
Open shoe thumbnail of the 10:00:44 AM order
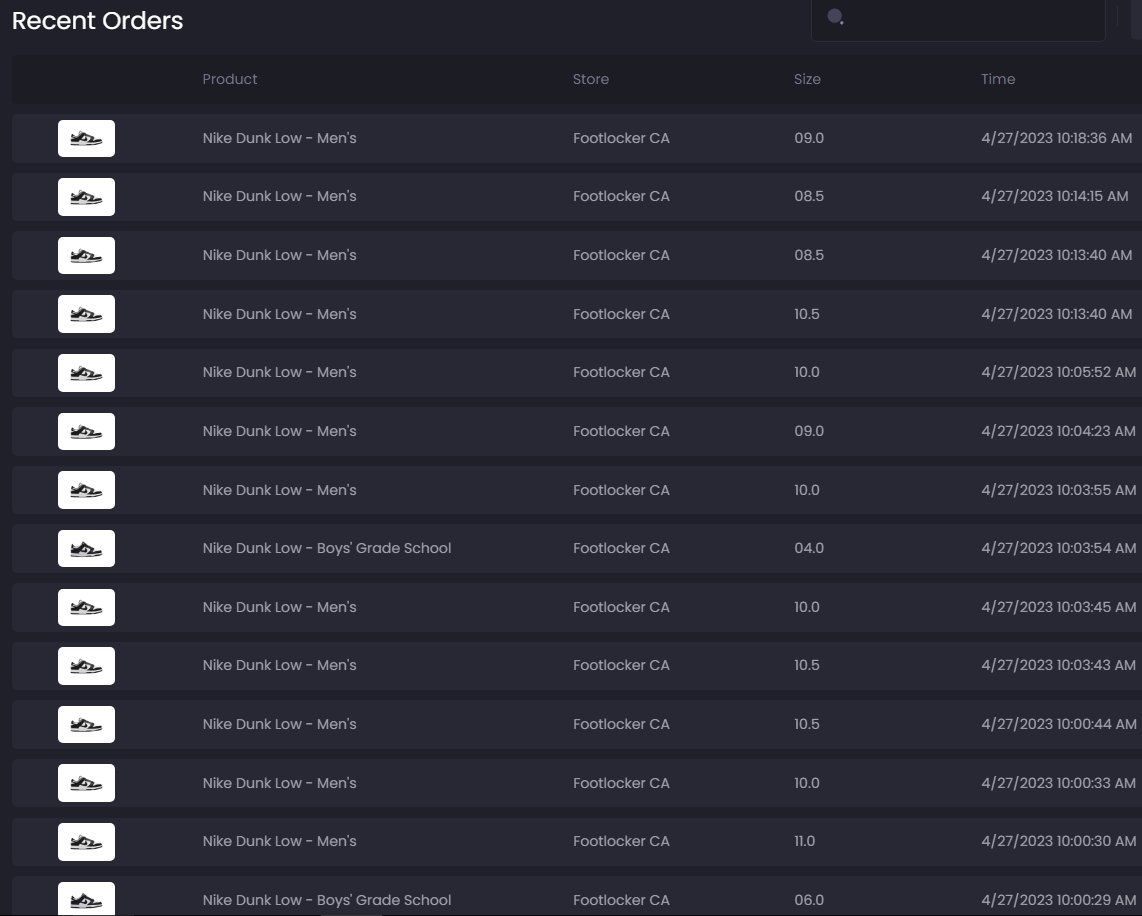pos(87,724)
